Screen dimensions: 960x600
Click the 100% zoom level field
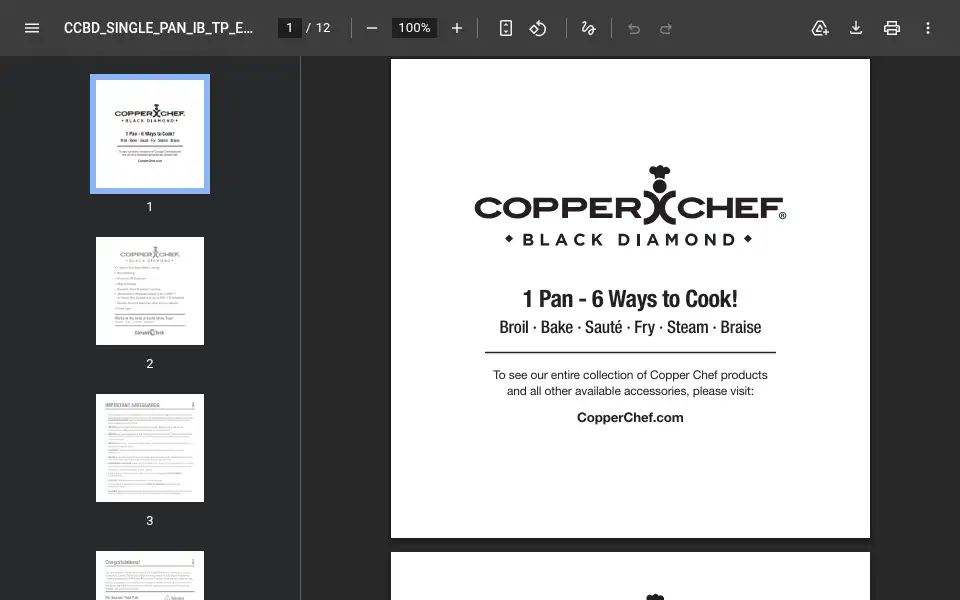[414, 28]
